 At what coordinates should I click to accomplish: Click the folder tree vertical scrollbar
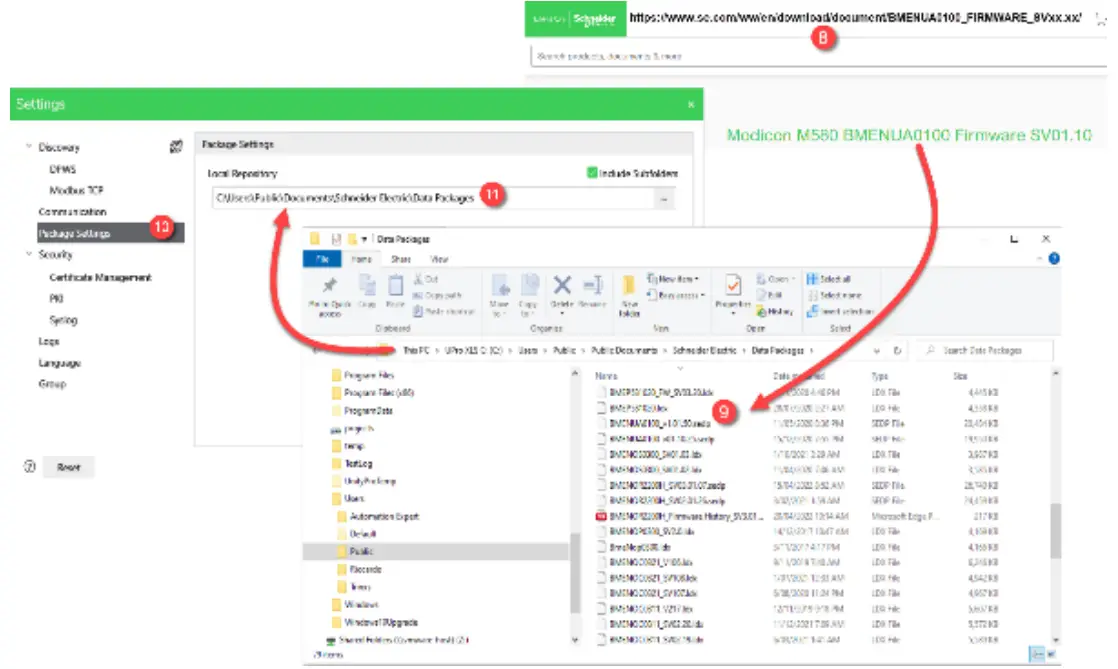(575, 575)
